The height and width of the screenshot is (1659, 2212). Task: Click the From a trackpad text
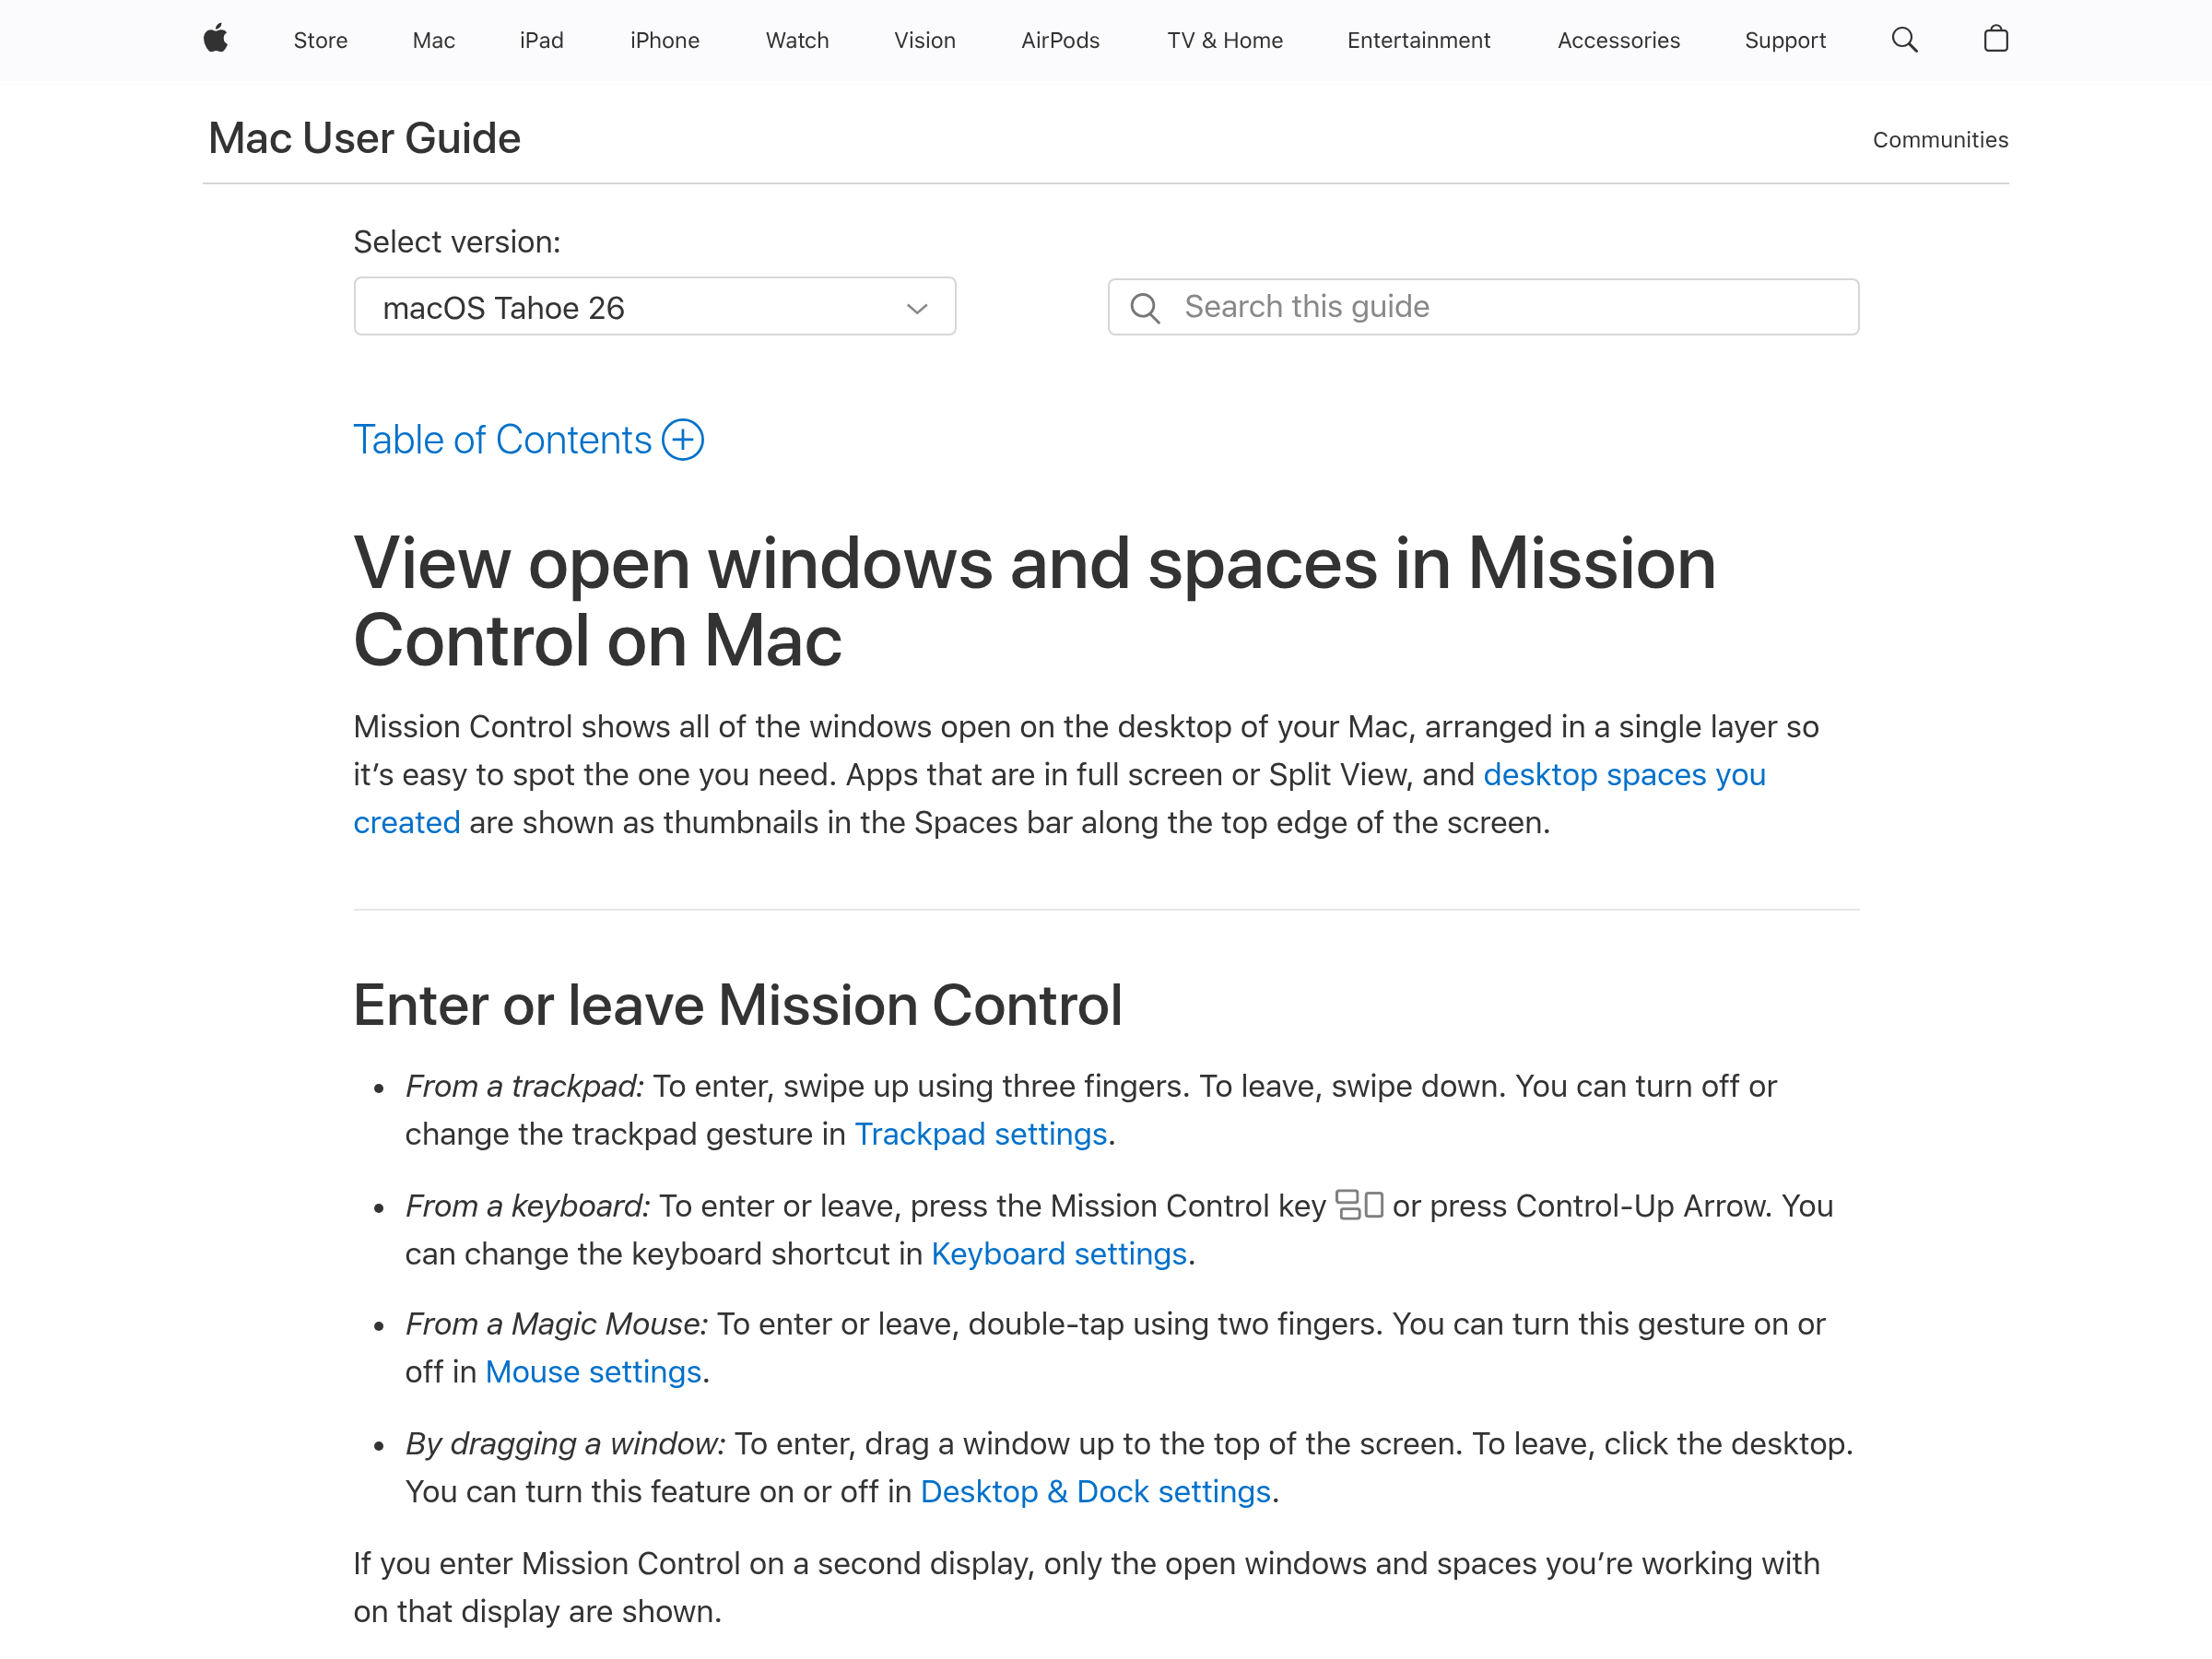525,1086
